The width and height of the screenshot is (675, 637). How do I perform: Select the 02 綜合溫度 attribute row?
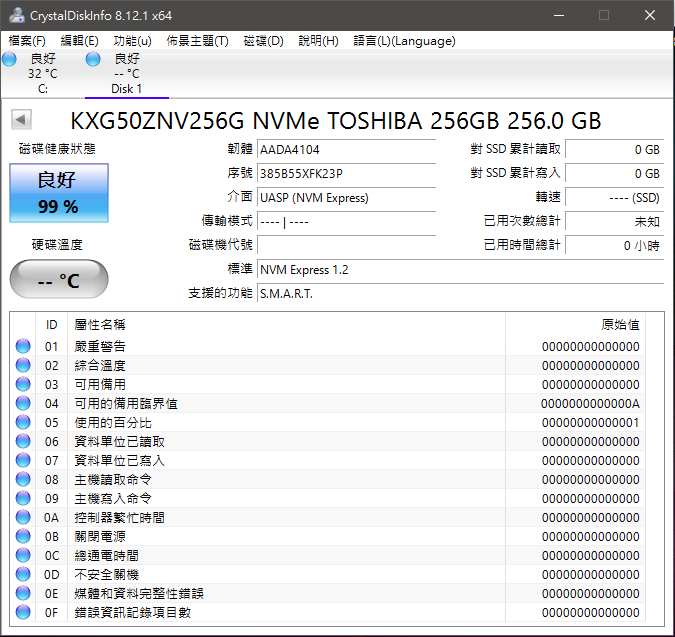pyautogui.click(x=300, y=365)
